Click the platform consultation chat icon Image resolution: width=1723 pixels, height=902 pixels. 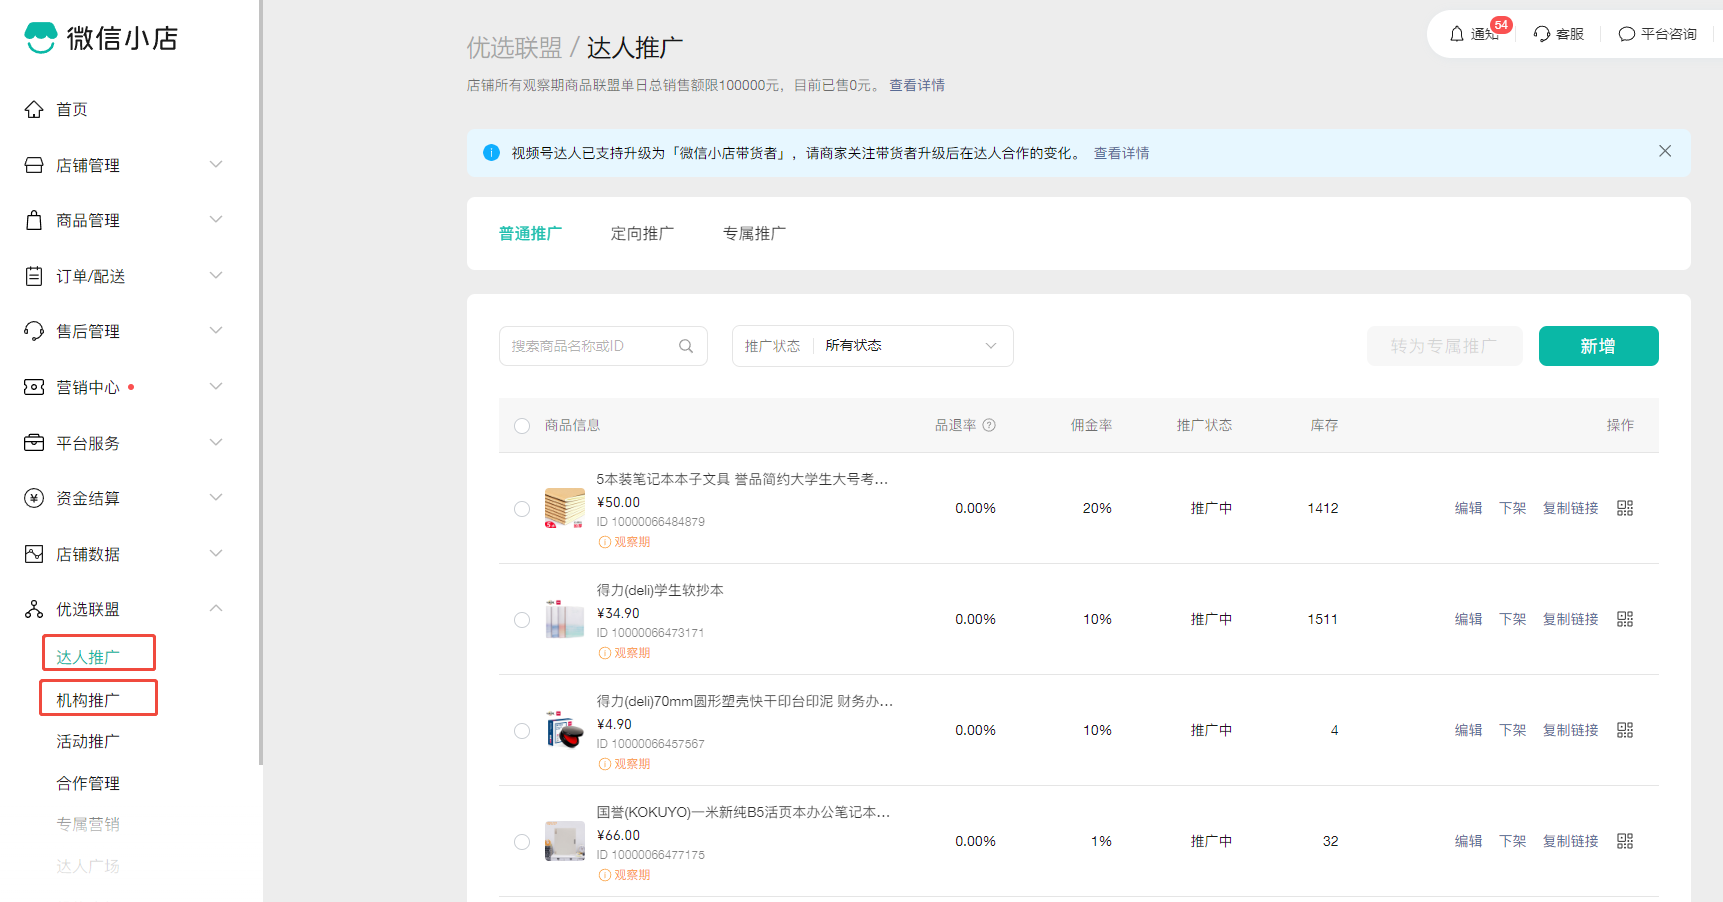click(x=1627, y=34)
